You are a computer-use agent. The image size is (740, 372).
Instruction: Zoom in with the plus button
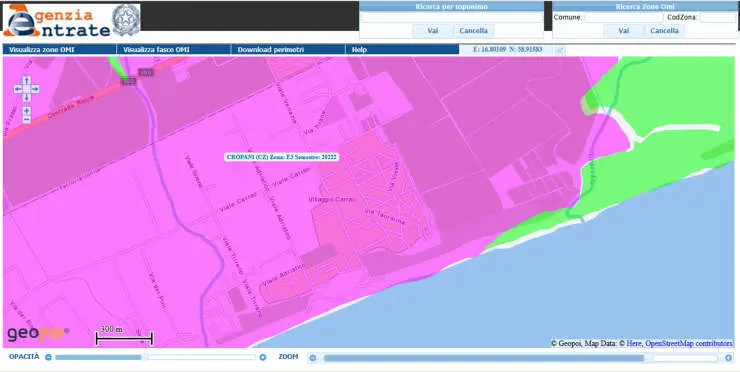(26, 111)
